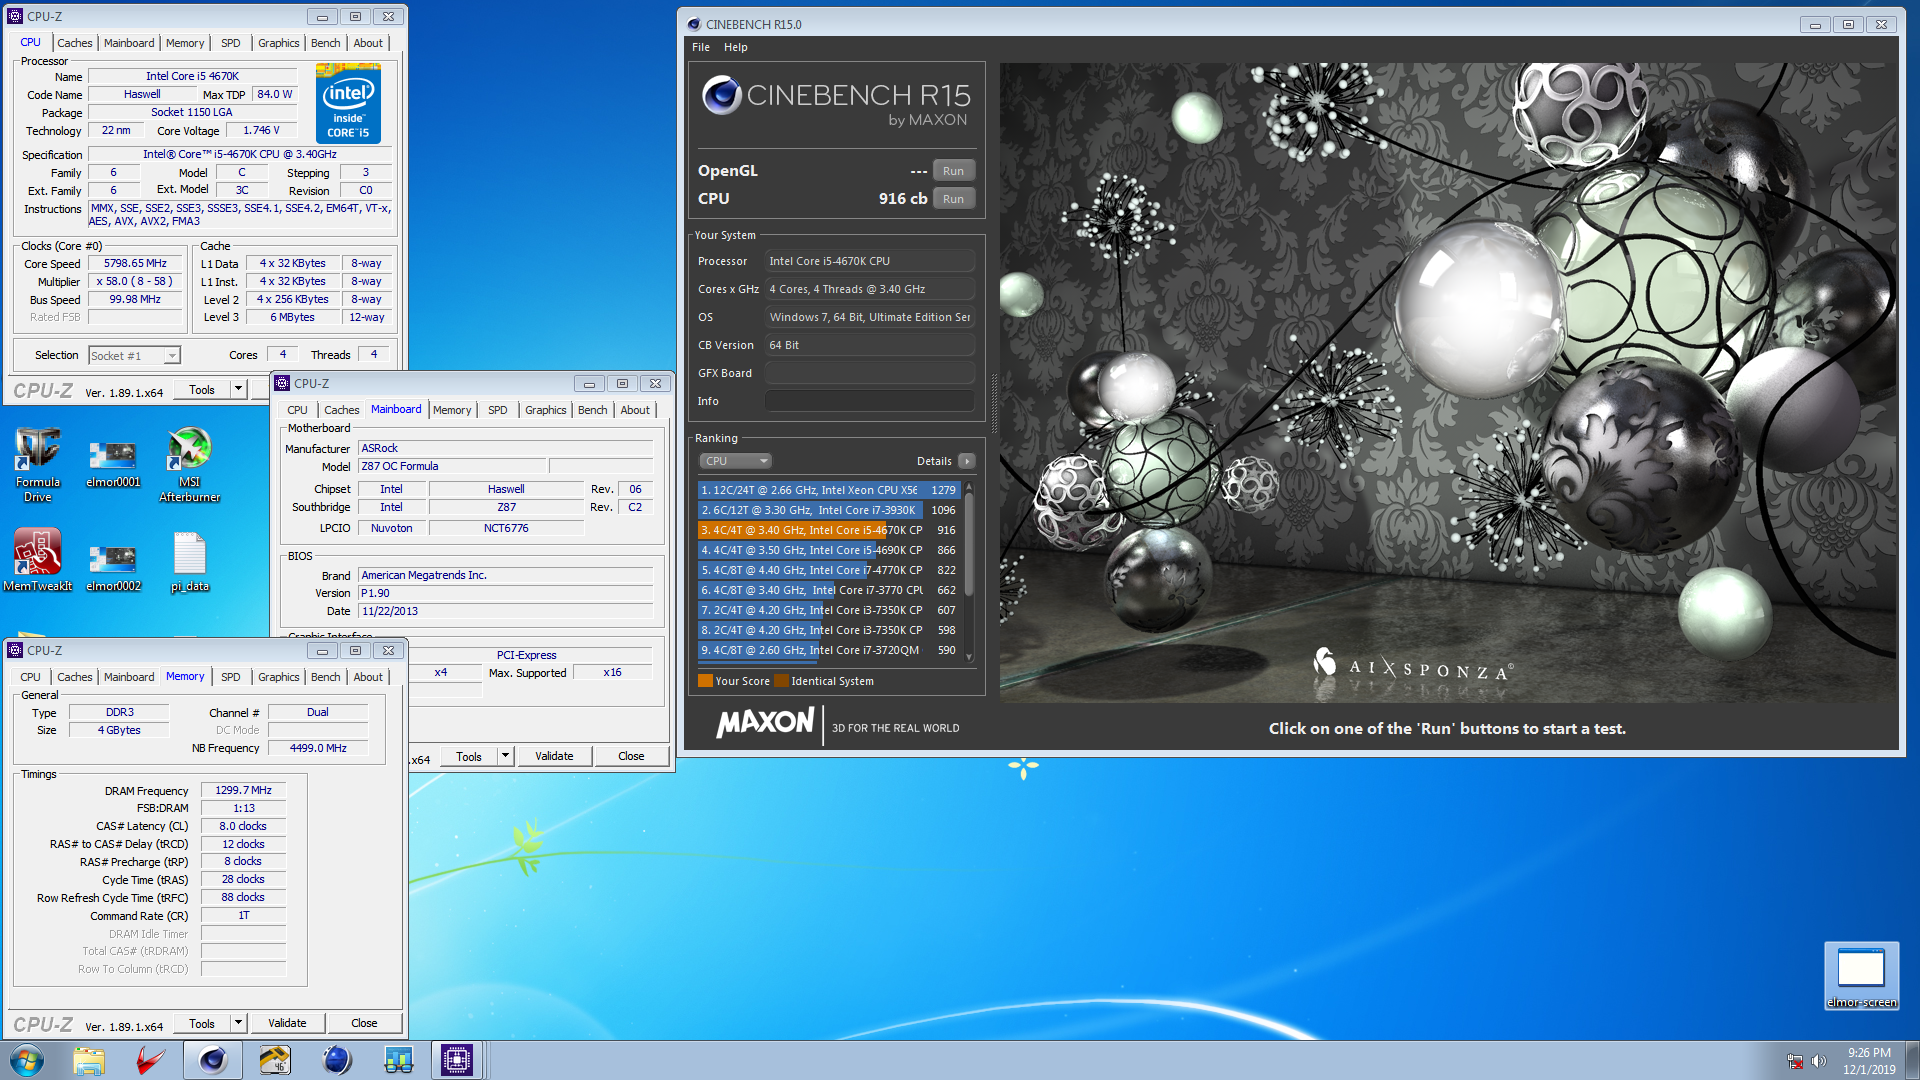Click the Windows Start button
1920x1080 pixels.
pos(27,1060)
